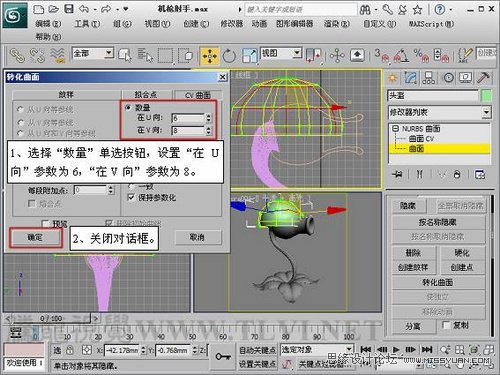Image resolution: width=500 pixels, height=375 pixels.
Task: Switch to the 拟合点 tab in dialog
Action: [146, 95]
